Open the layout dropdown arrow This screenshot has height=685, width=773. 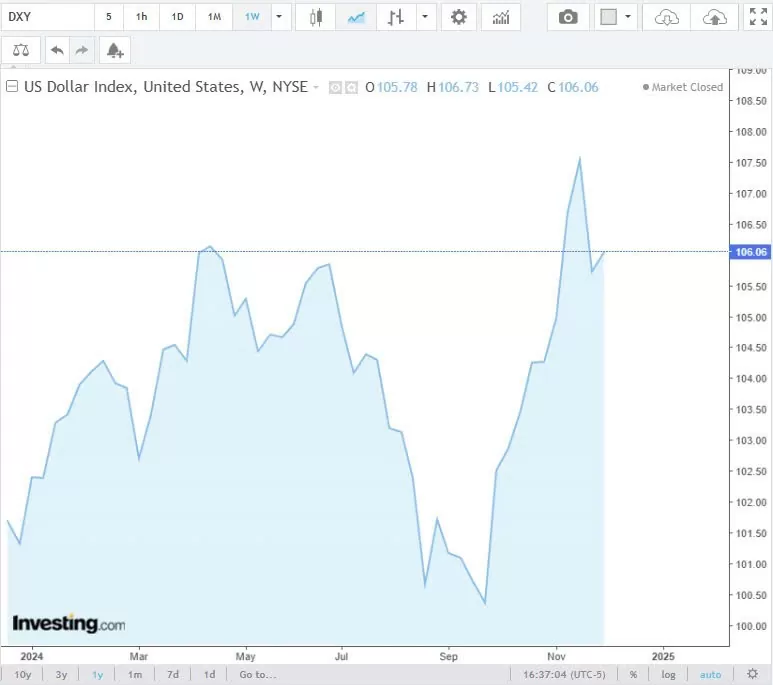pos(628,17)
